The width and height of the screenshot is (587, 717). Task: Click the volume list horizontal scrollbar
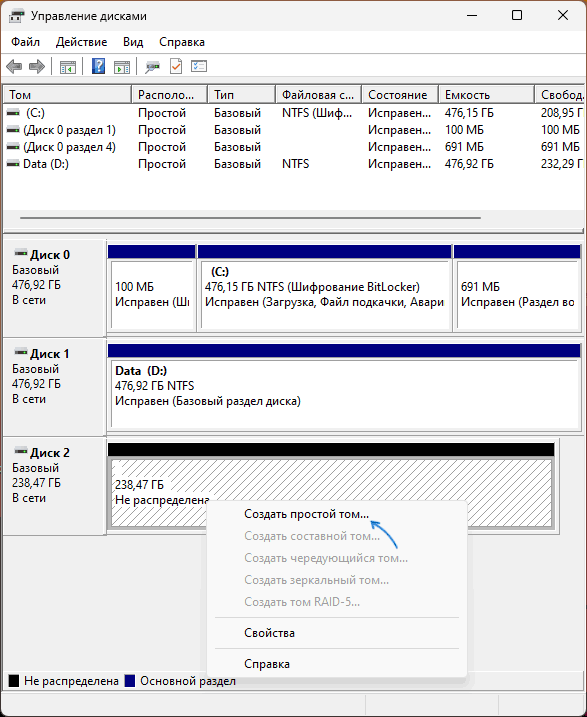coord(250,218)
